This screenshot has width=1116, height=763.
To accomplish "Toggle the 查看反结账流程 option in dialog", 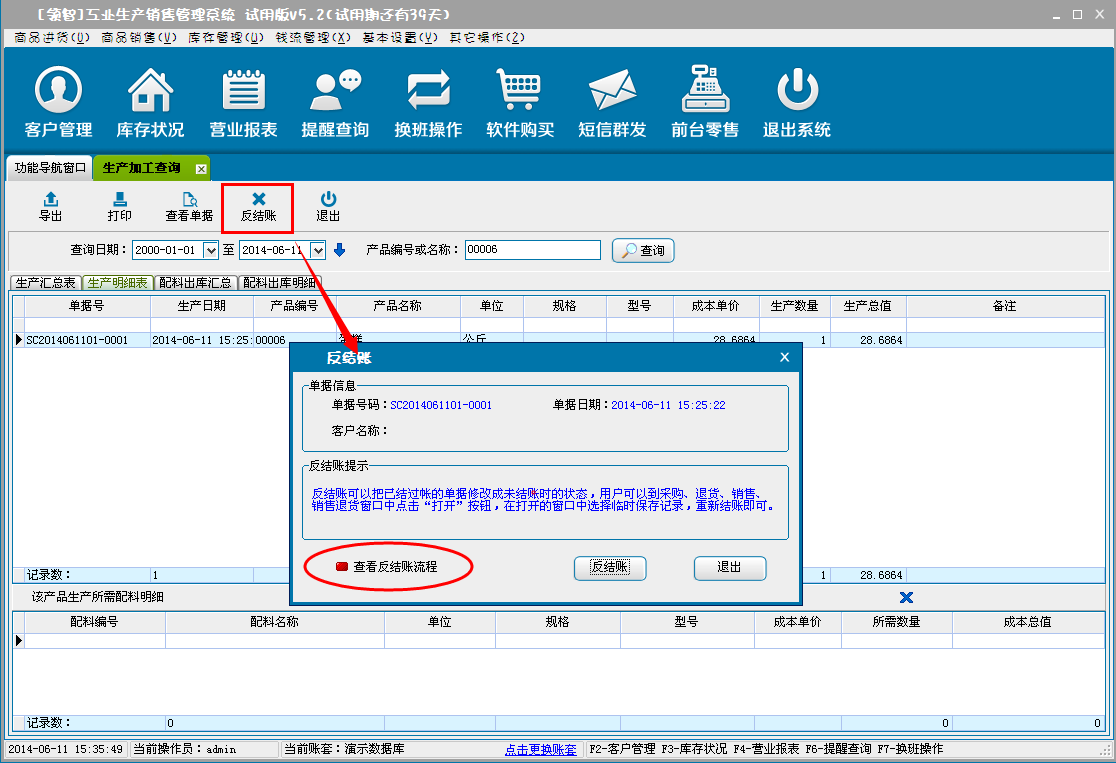I will [x=342, y=567].
